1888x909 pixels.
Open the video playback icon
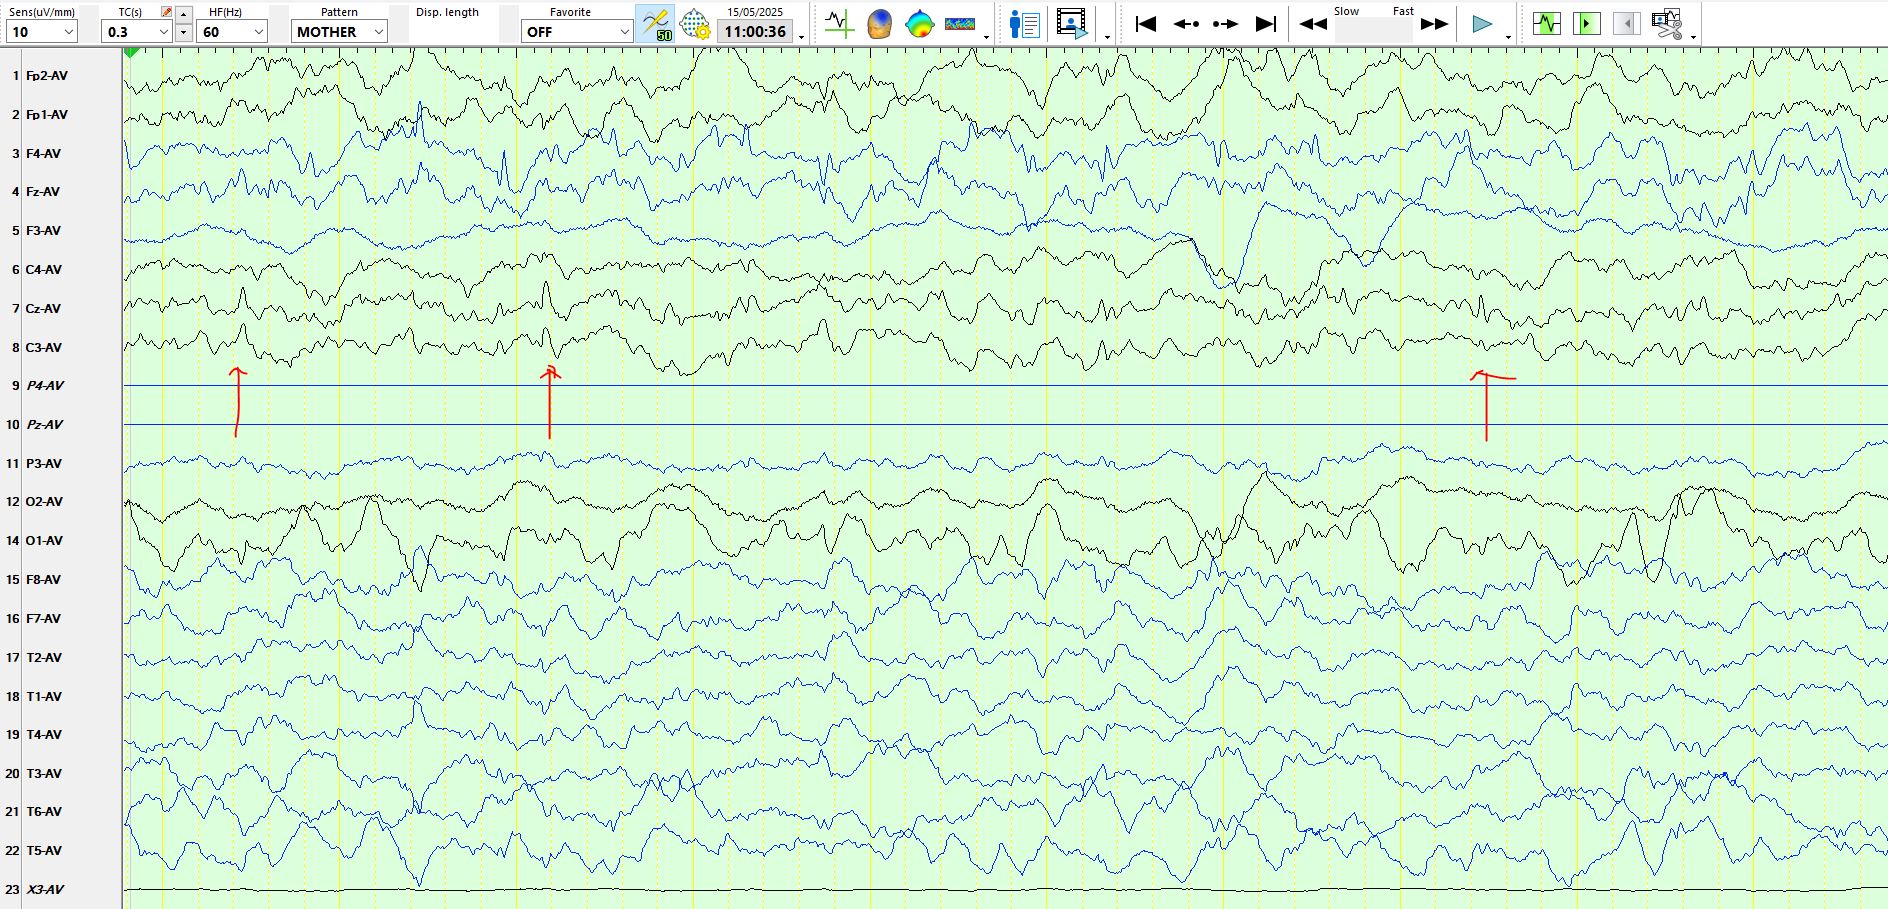[x=1072, y=24]
